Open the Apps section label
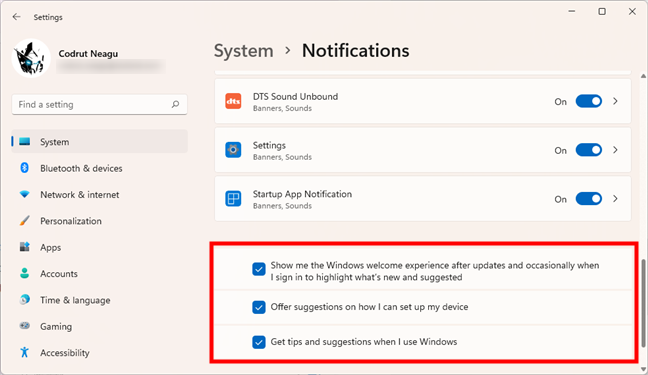 [x=50, y=248]
